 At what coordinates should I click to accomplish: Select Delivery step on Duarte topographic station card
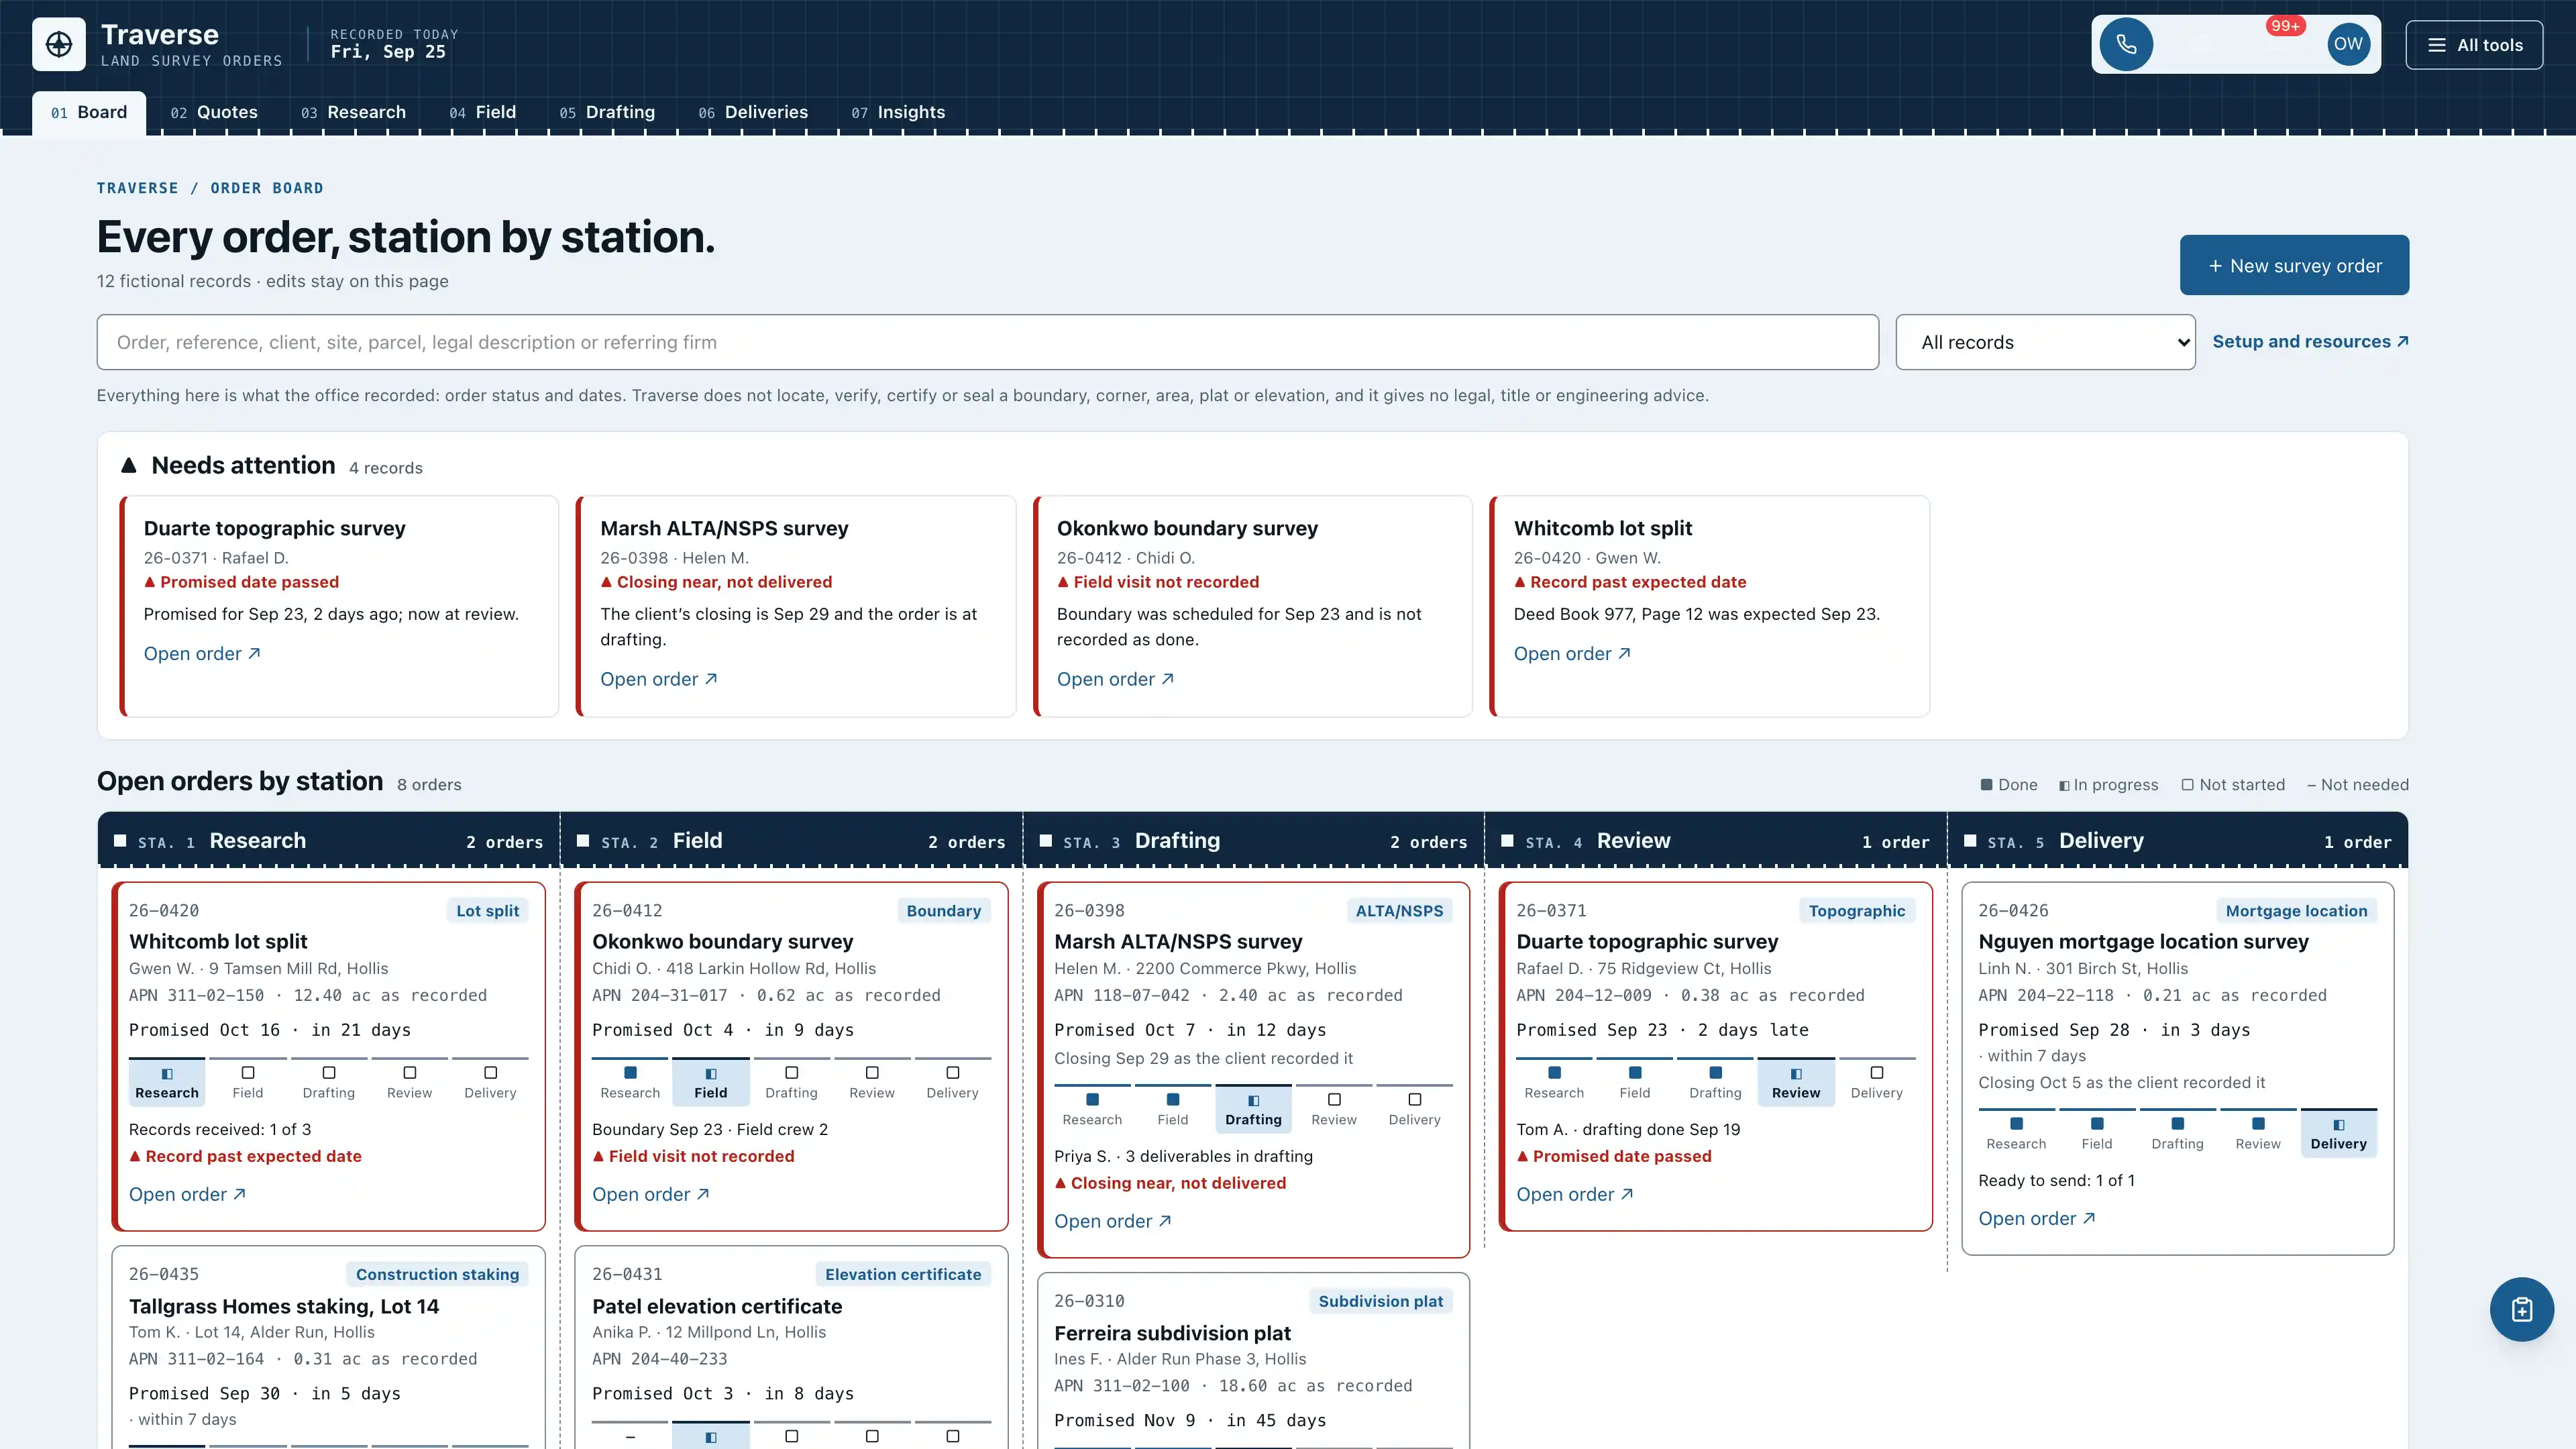tap(1877, 1082)
